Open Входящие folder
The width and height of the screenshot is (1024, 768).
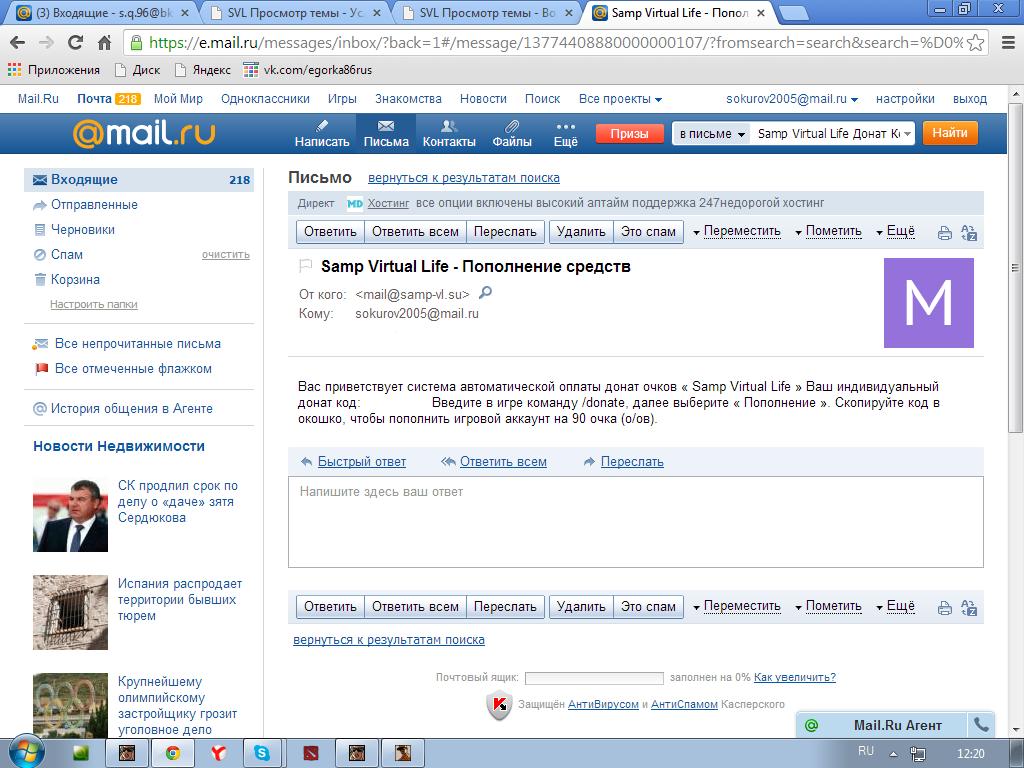coord(138,180)
